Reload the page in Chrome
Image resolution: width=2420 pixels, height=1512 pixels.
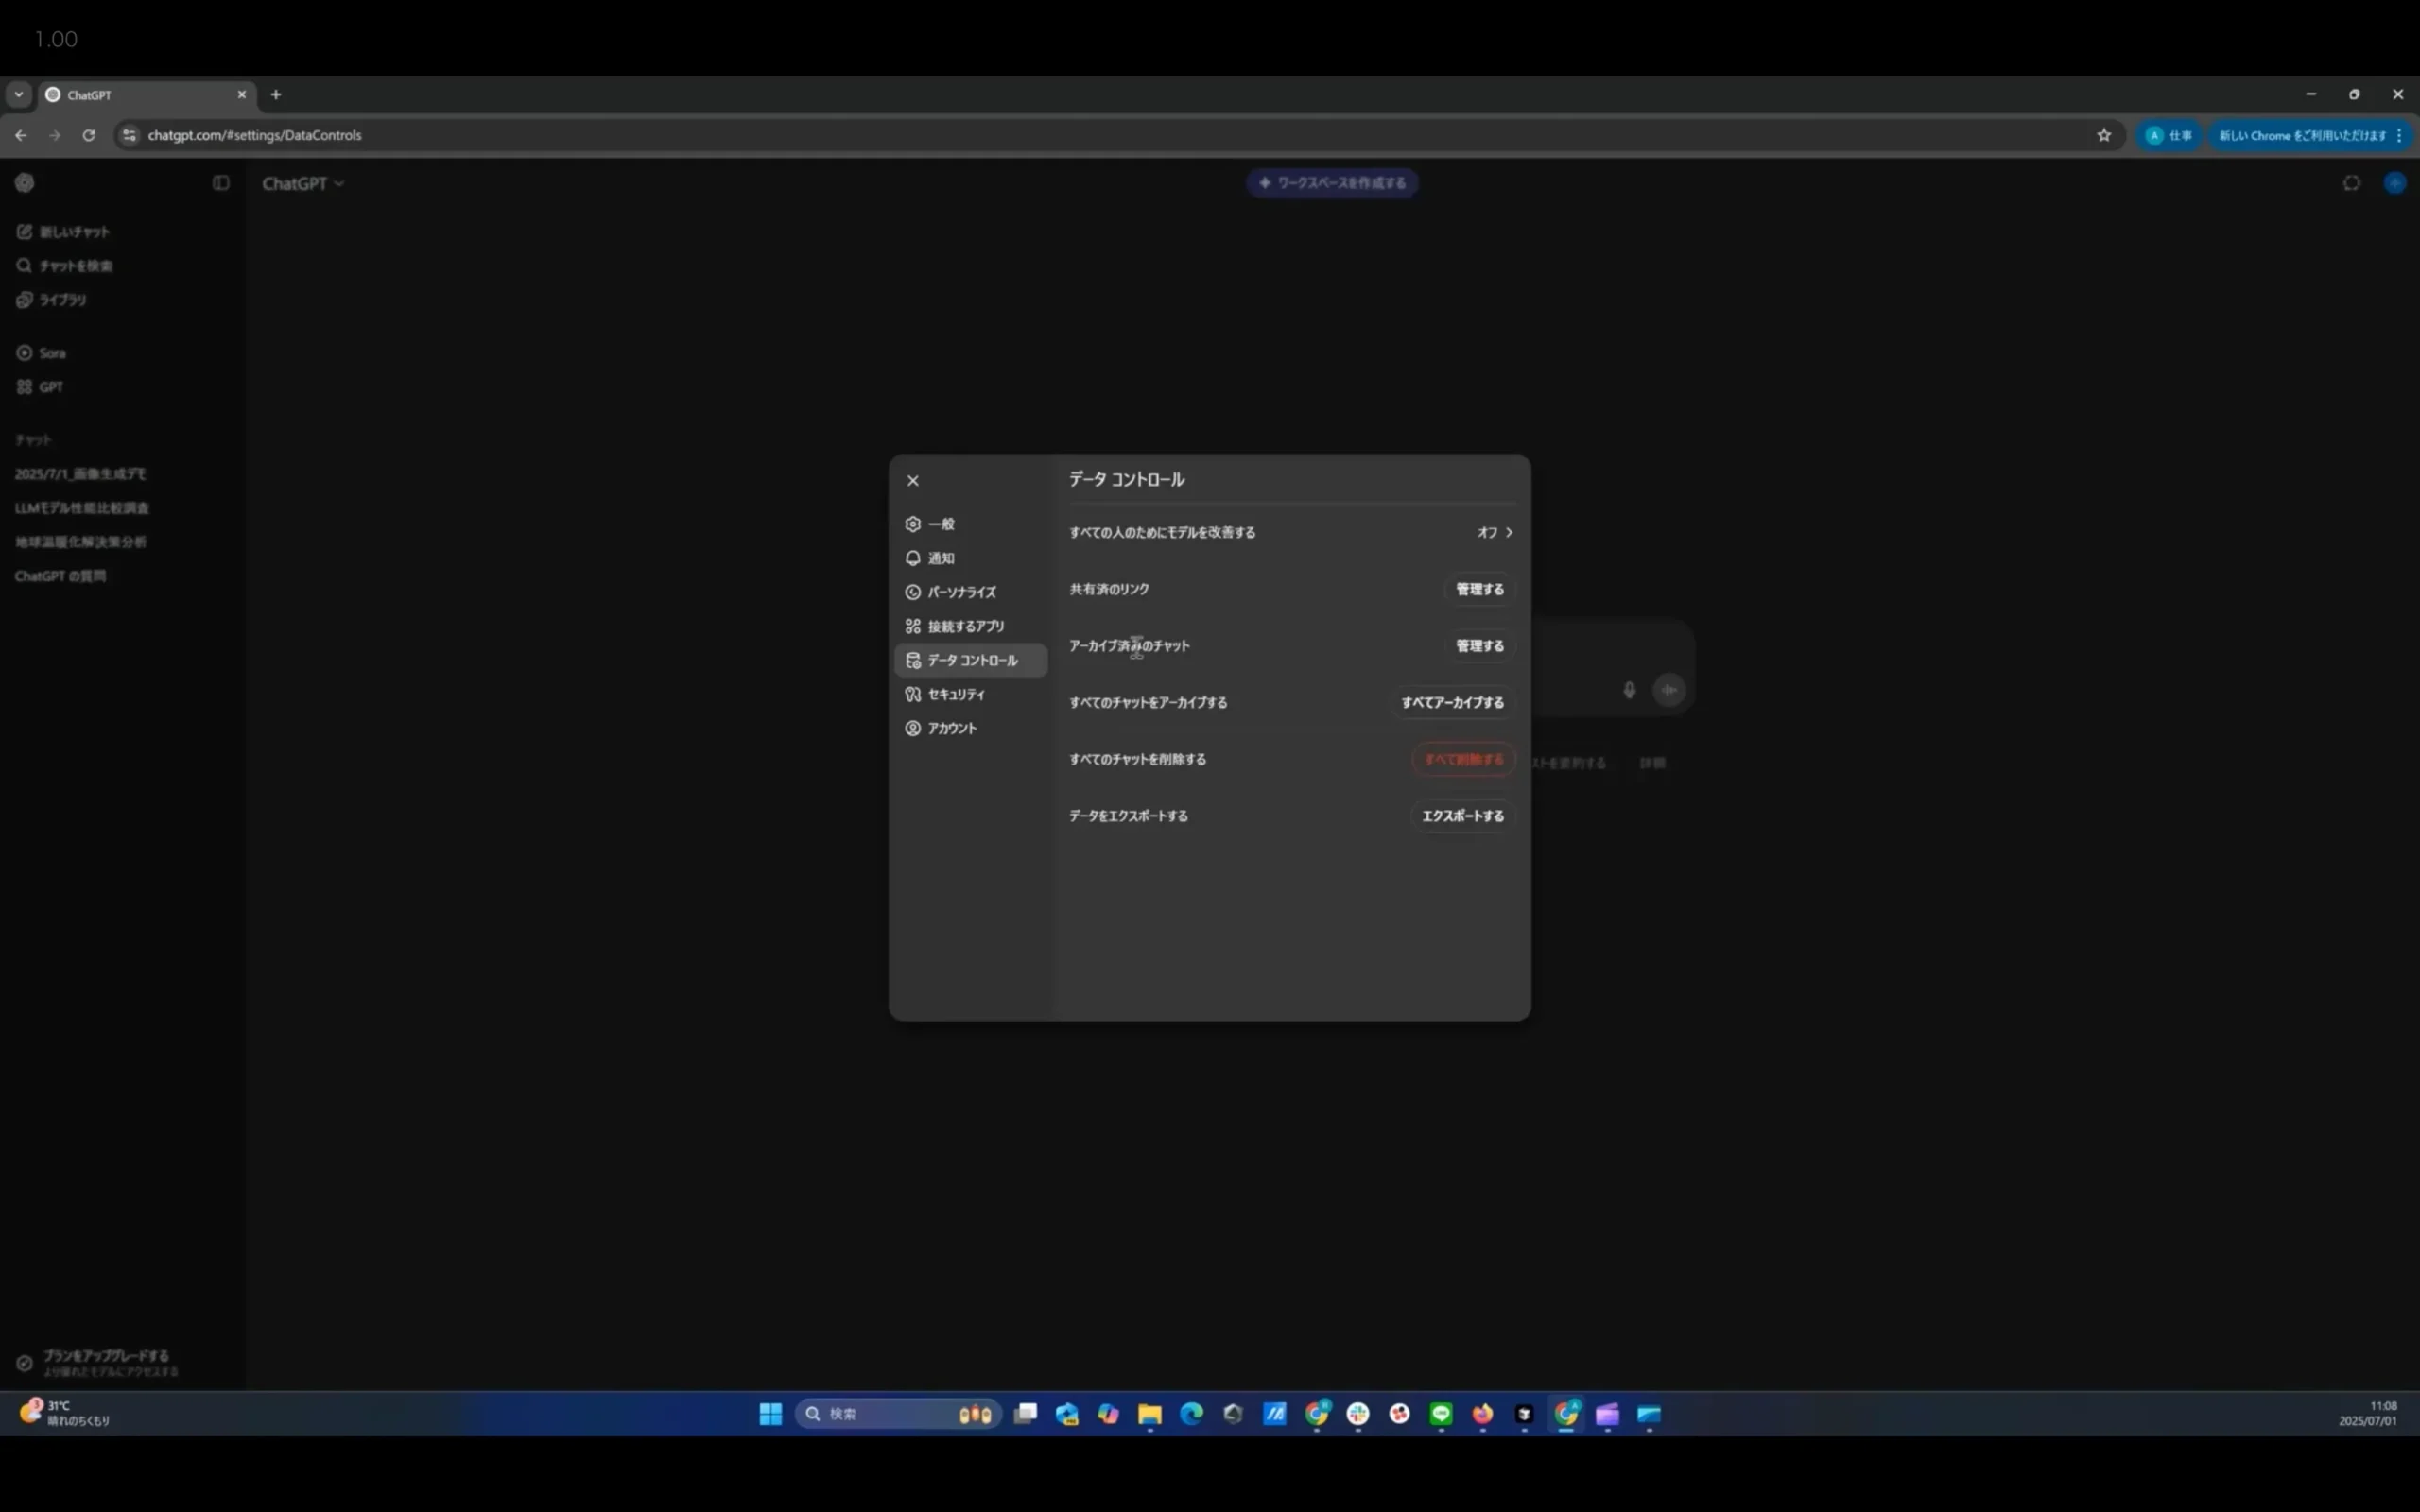click(89, 135)
